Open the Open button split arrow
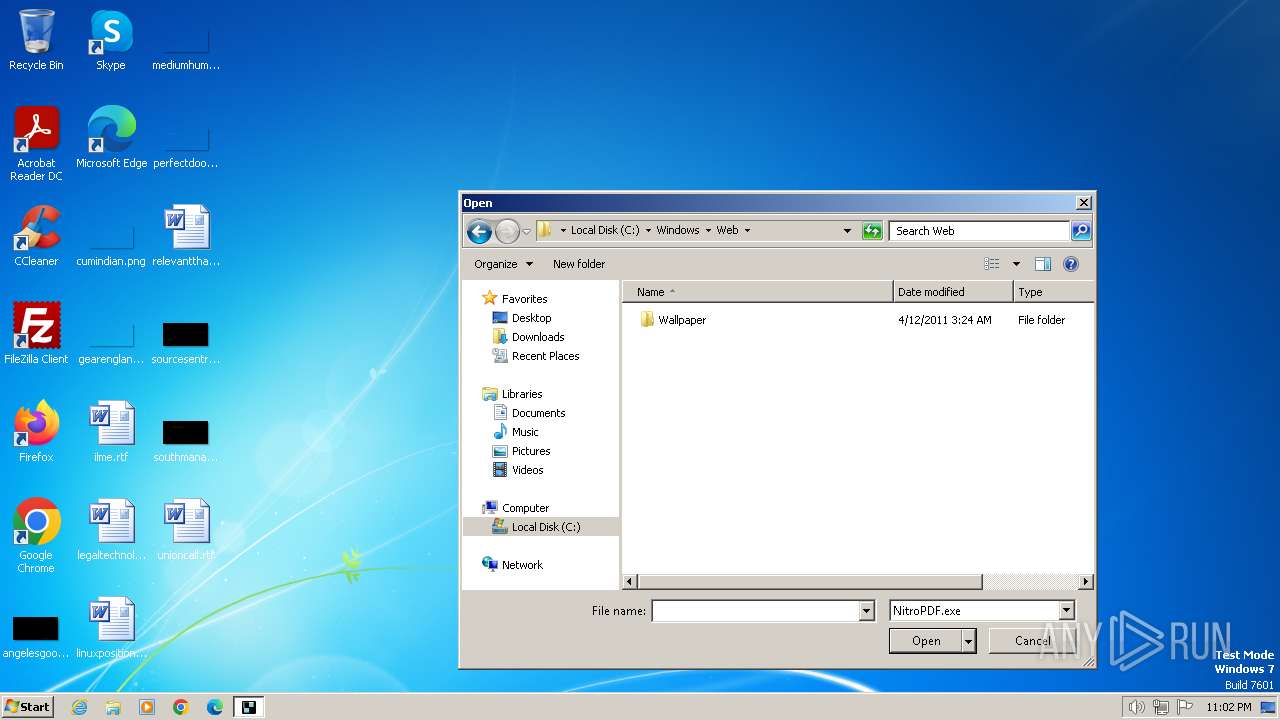Viewport: 1280px width, 720px height. click(968, 641)
